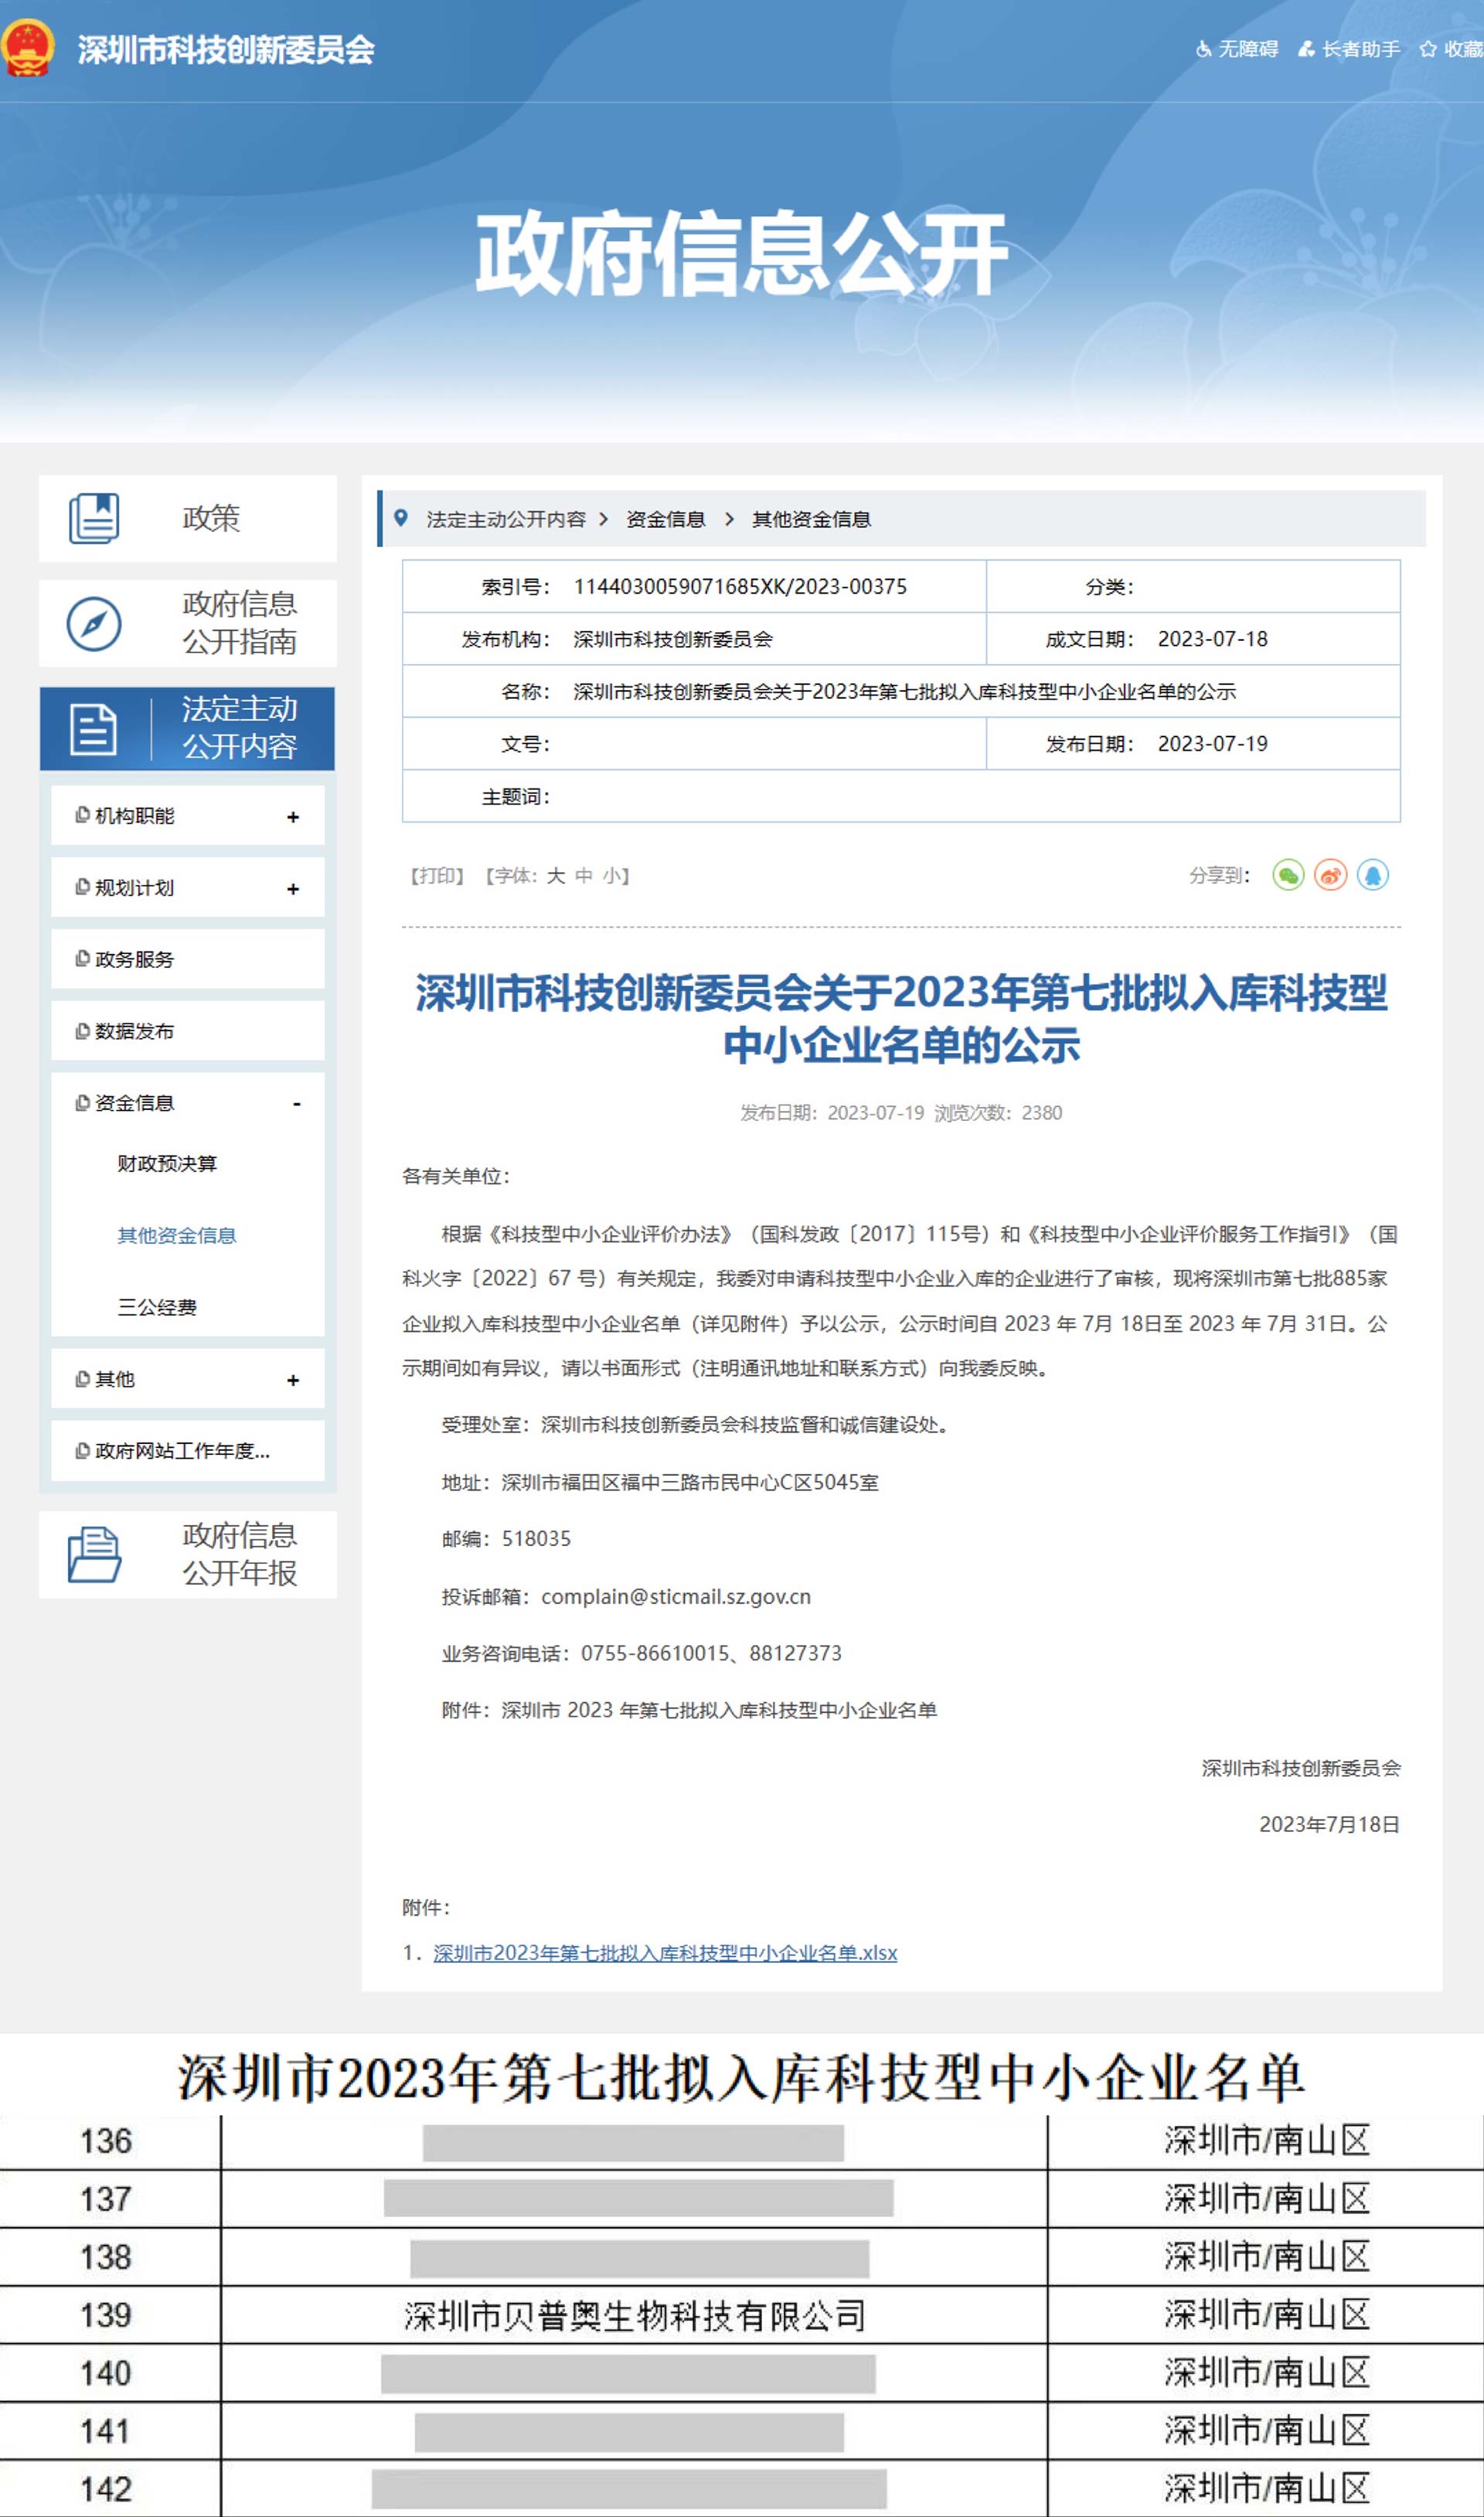Go to 法定主动公开内容 breadcrumb
This screenshot has height=2517, width=1484.
(x=506, y=519)
